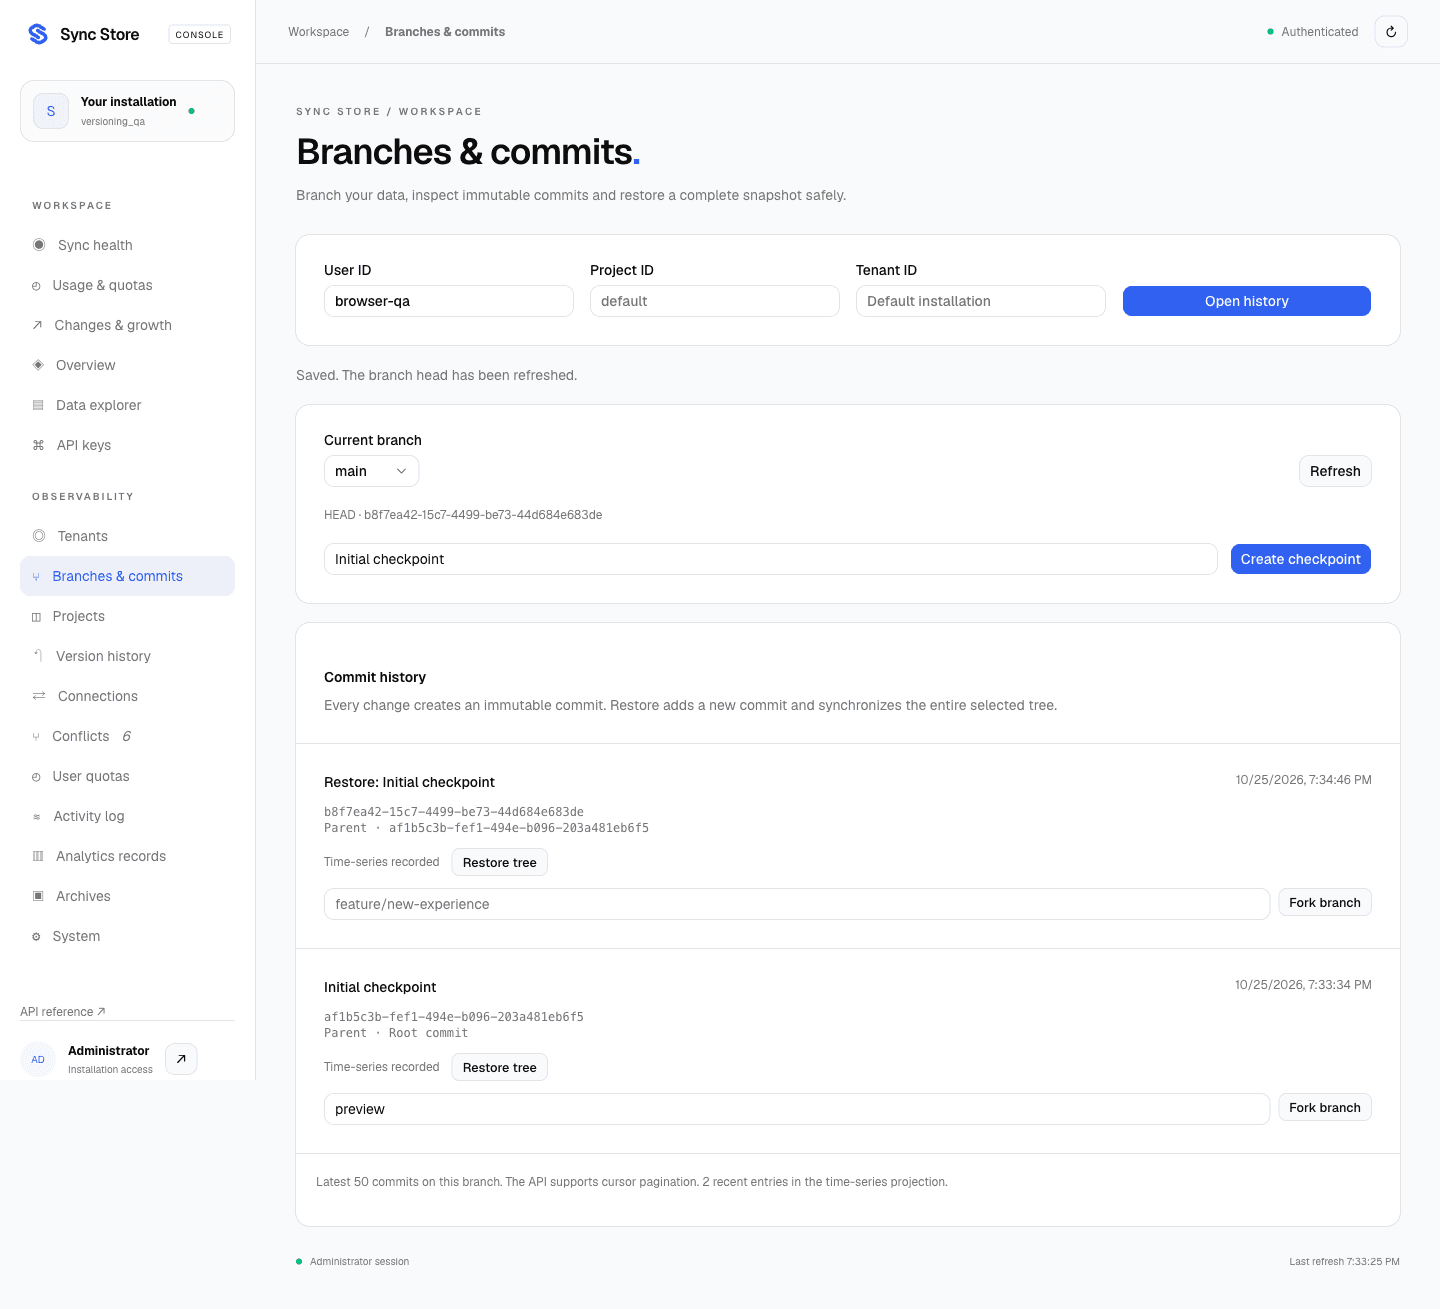Restore tree for the root Initial checkpoint commit
Viewport: 1440px width, 1309px height.
pos(499,1067)
